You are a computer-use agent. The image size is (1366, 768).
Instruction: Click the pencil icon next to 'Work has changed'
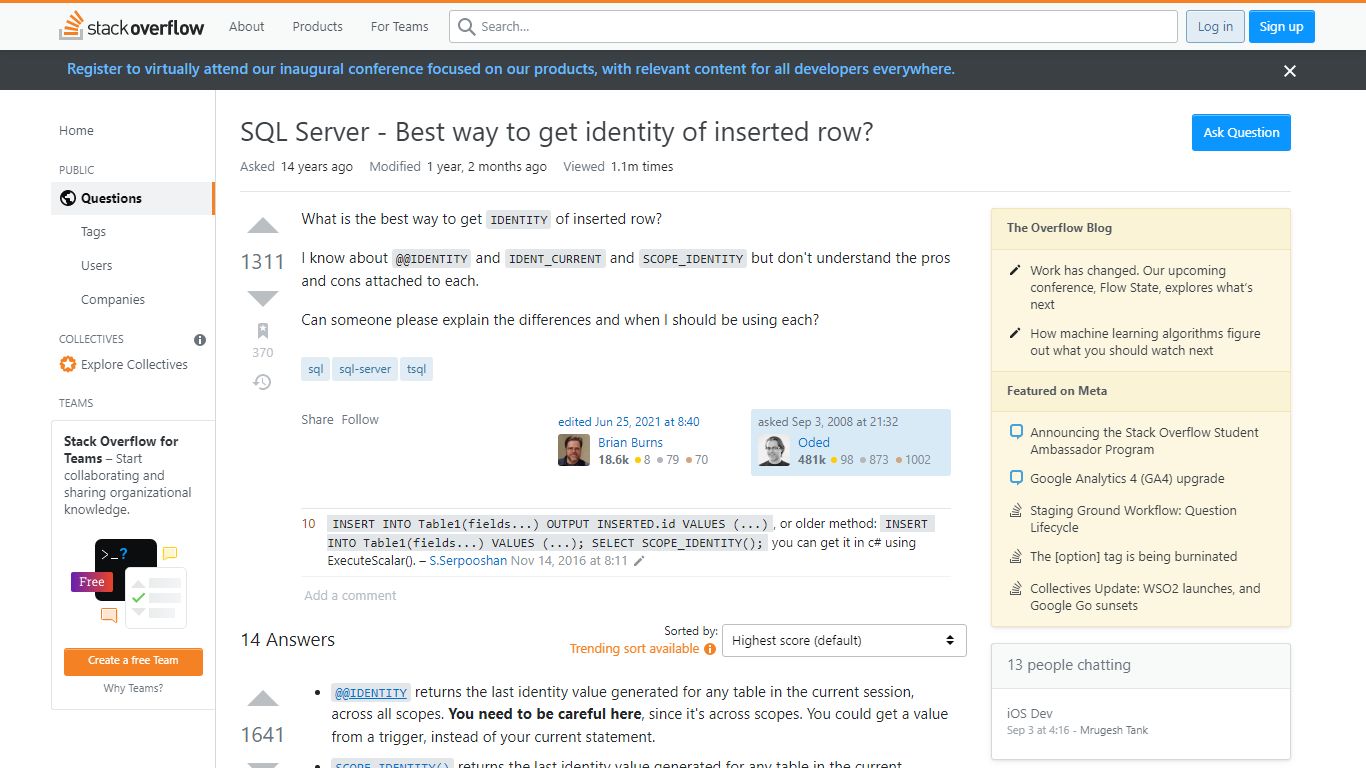pos(1015,271)
